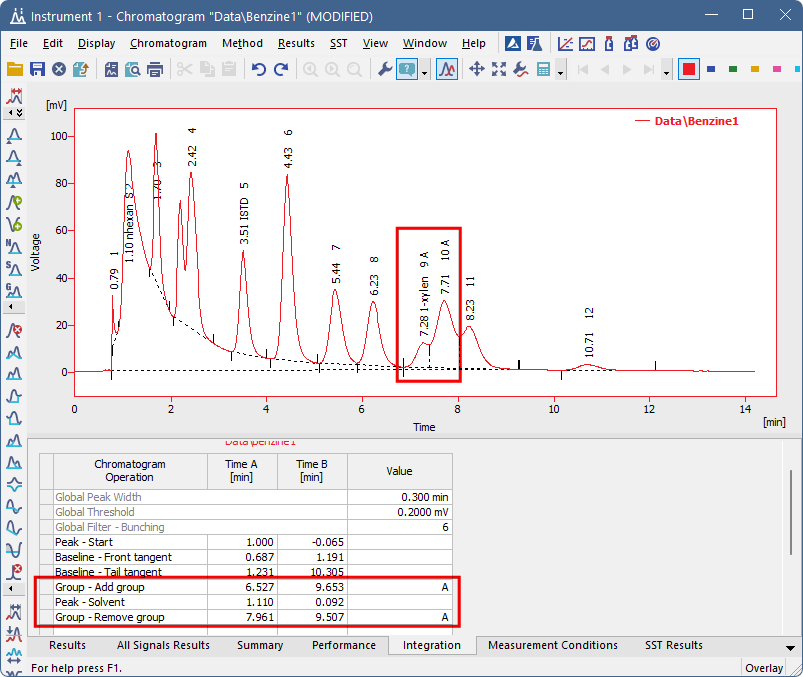803x677 pixels.
Task: Switch to the Performance tab
Action: click(344, 645)
